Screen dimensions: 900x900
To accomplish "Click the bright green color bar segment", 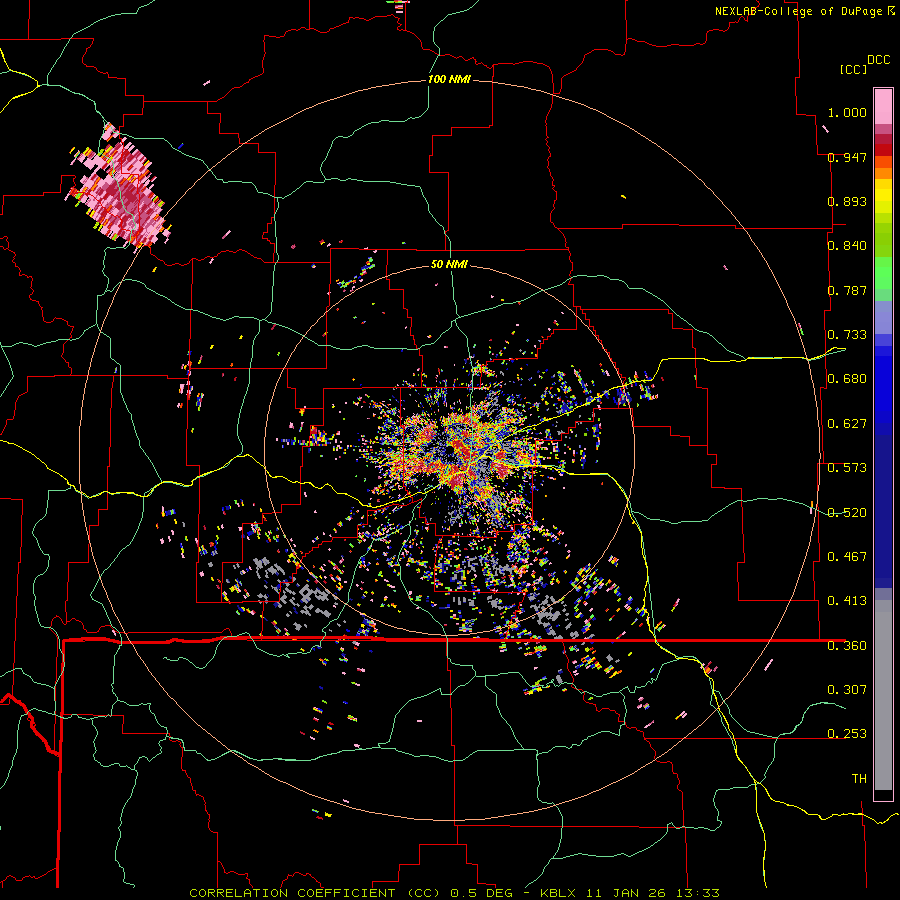I will pyautogui.click(x=883, y=273).
